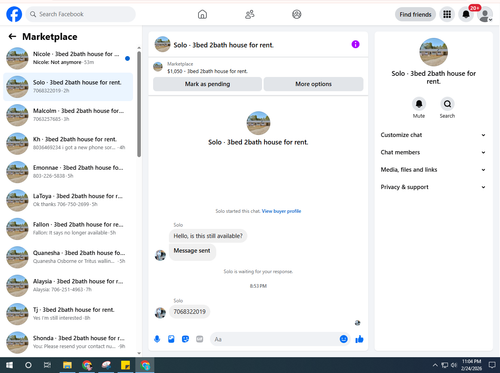Click Mark as pending button
Image resolution: width=500 pixels, height=373 pixels.
[x=207, y=84]
